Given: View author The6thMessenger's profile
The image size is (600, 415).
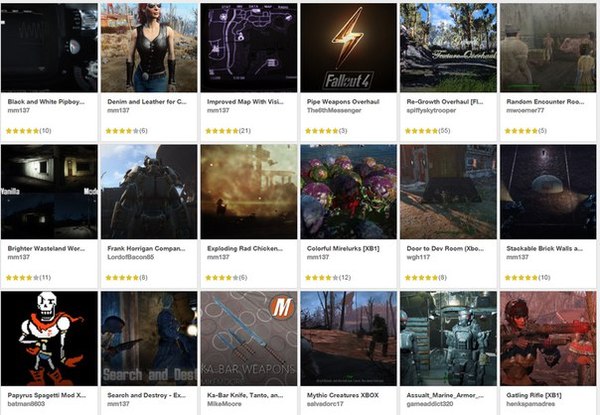Looking at the screenshot, I should pyautogui.click(x=334, y=111).
